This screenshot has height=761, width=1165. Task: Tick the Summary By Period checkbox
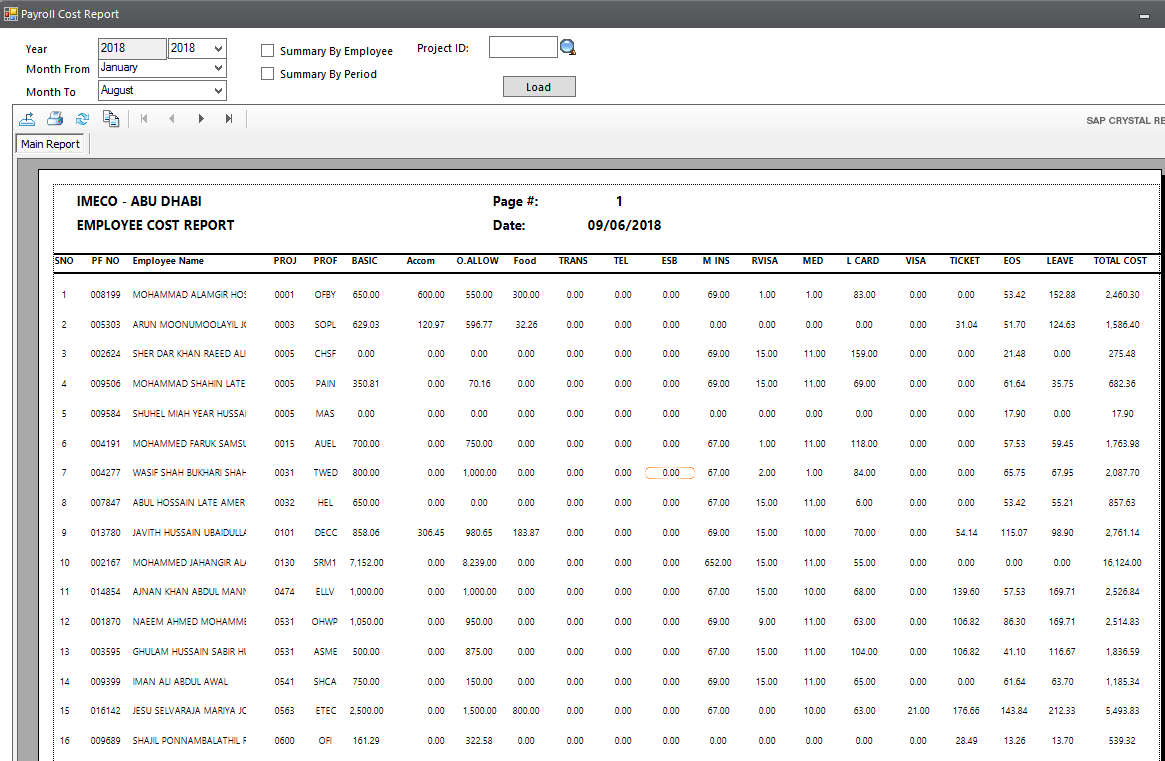[268, 73]
